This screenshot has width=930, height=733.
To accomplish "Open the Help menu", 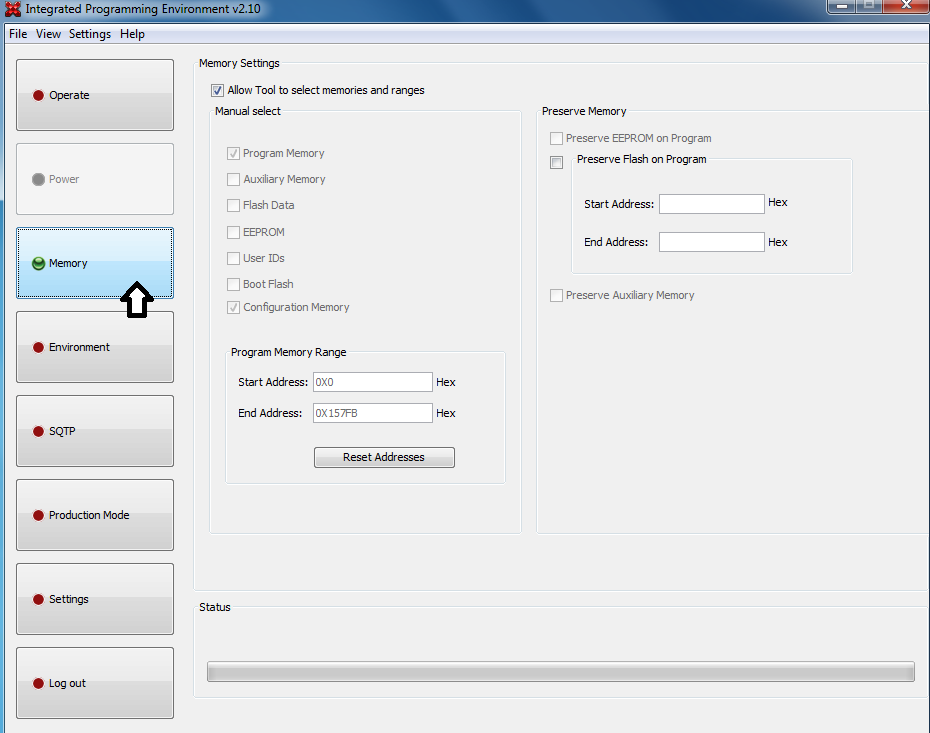I will pos(131,33).
